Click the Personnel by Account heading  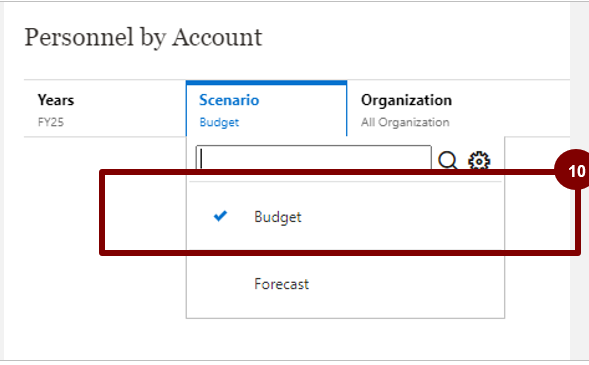[143, 38]
